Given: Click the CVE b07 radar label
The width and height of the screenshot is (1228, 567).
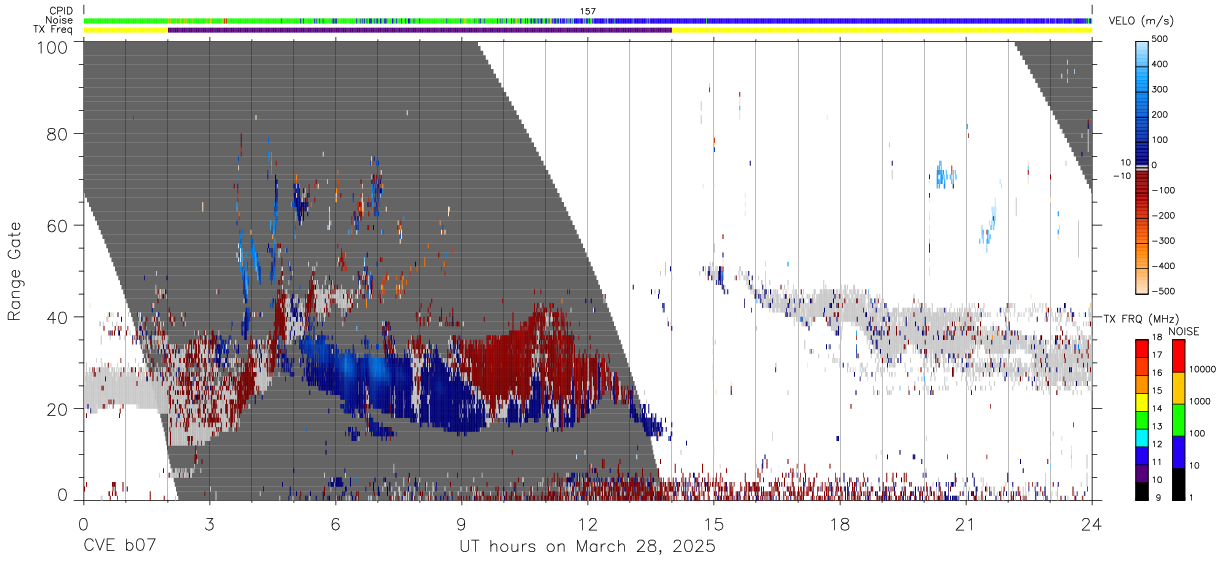Looking at the screenshot, I should (119, 547).
